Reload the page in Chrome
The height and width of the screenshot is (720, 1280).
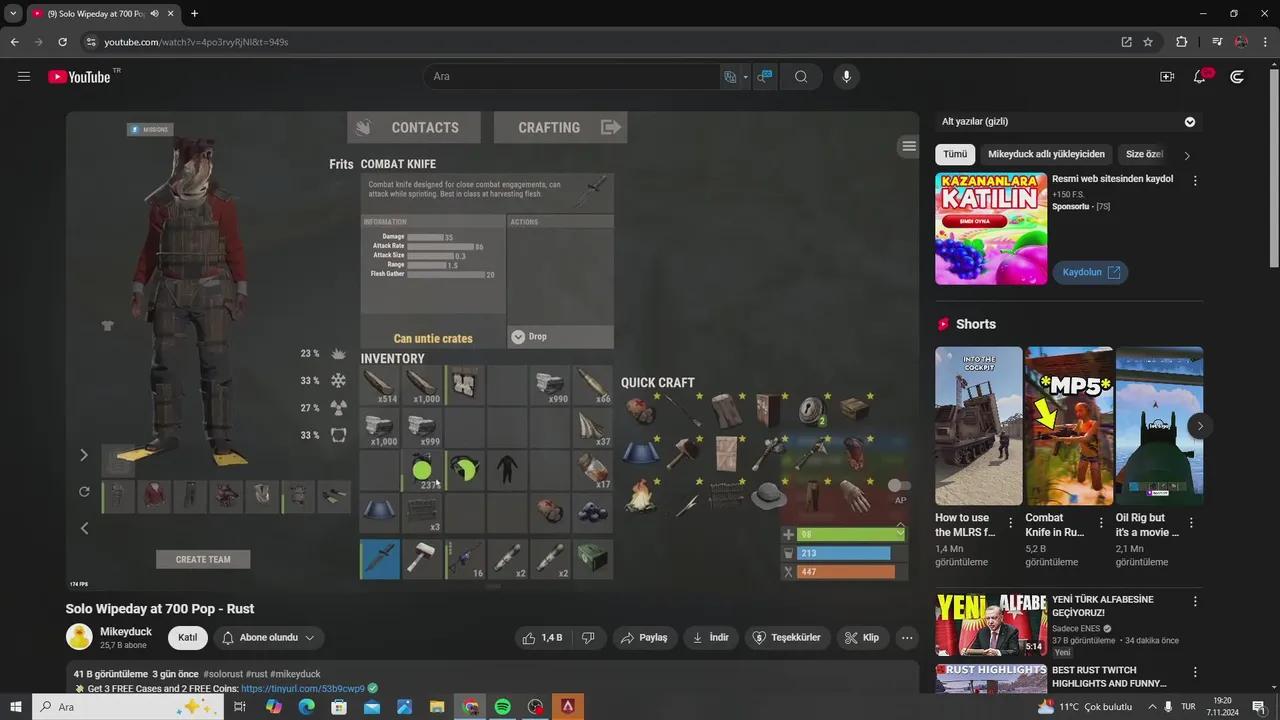62,42
